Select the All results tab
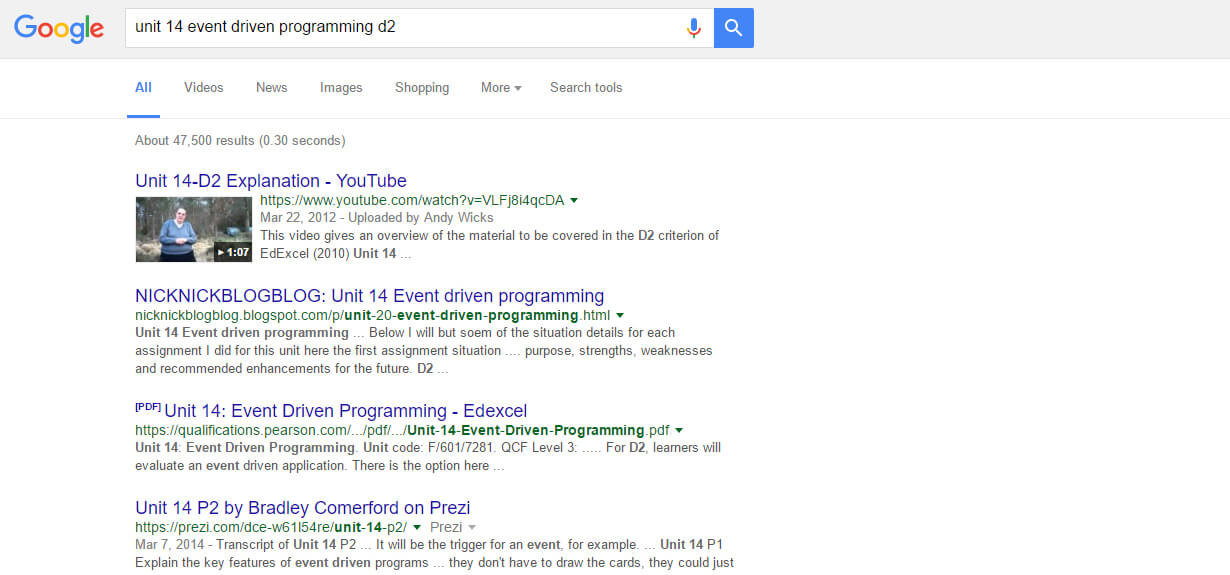The width and height of the screenshot is (1230, 575). [x=143, y=88]
